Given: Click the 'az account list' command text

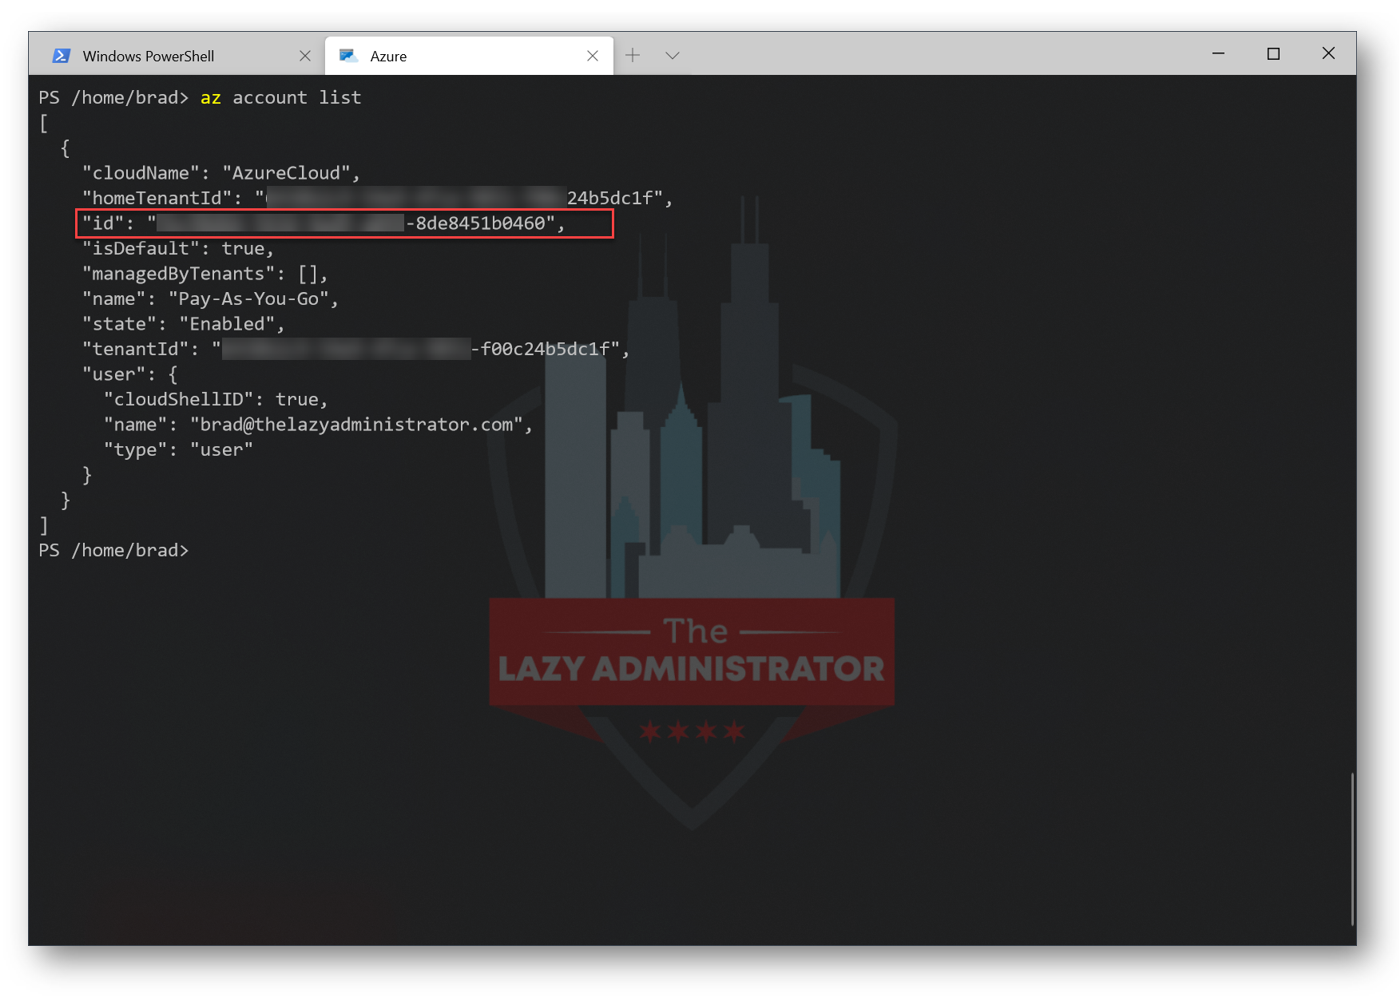Looking at the screenshot, I should click(x=281, y=98).
